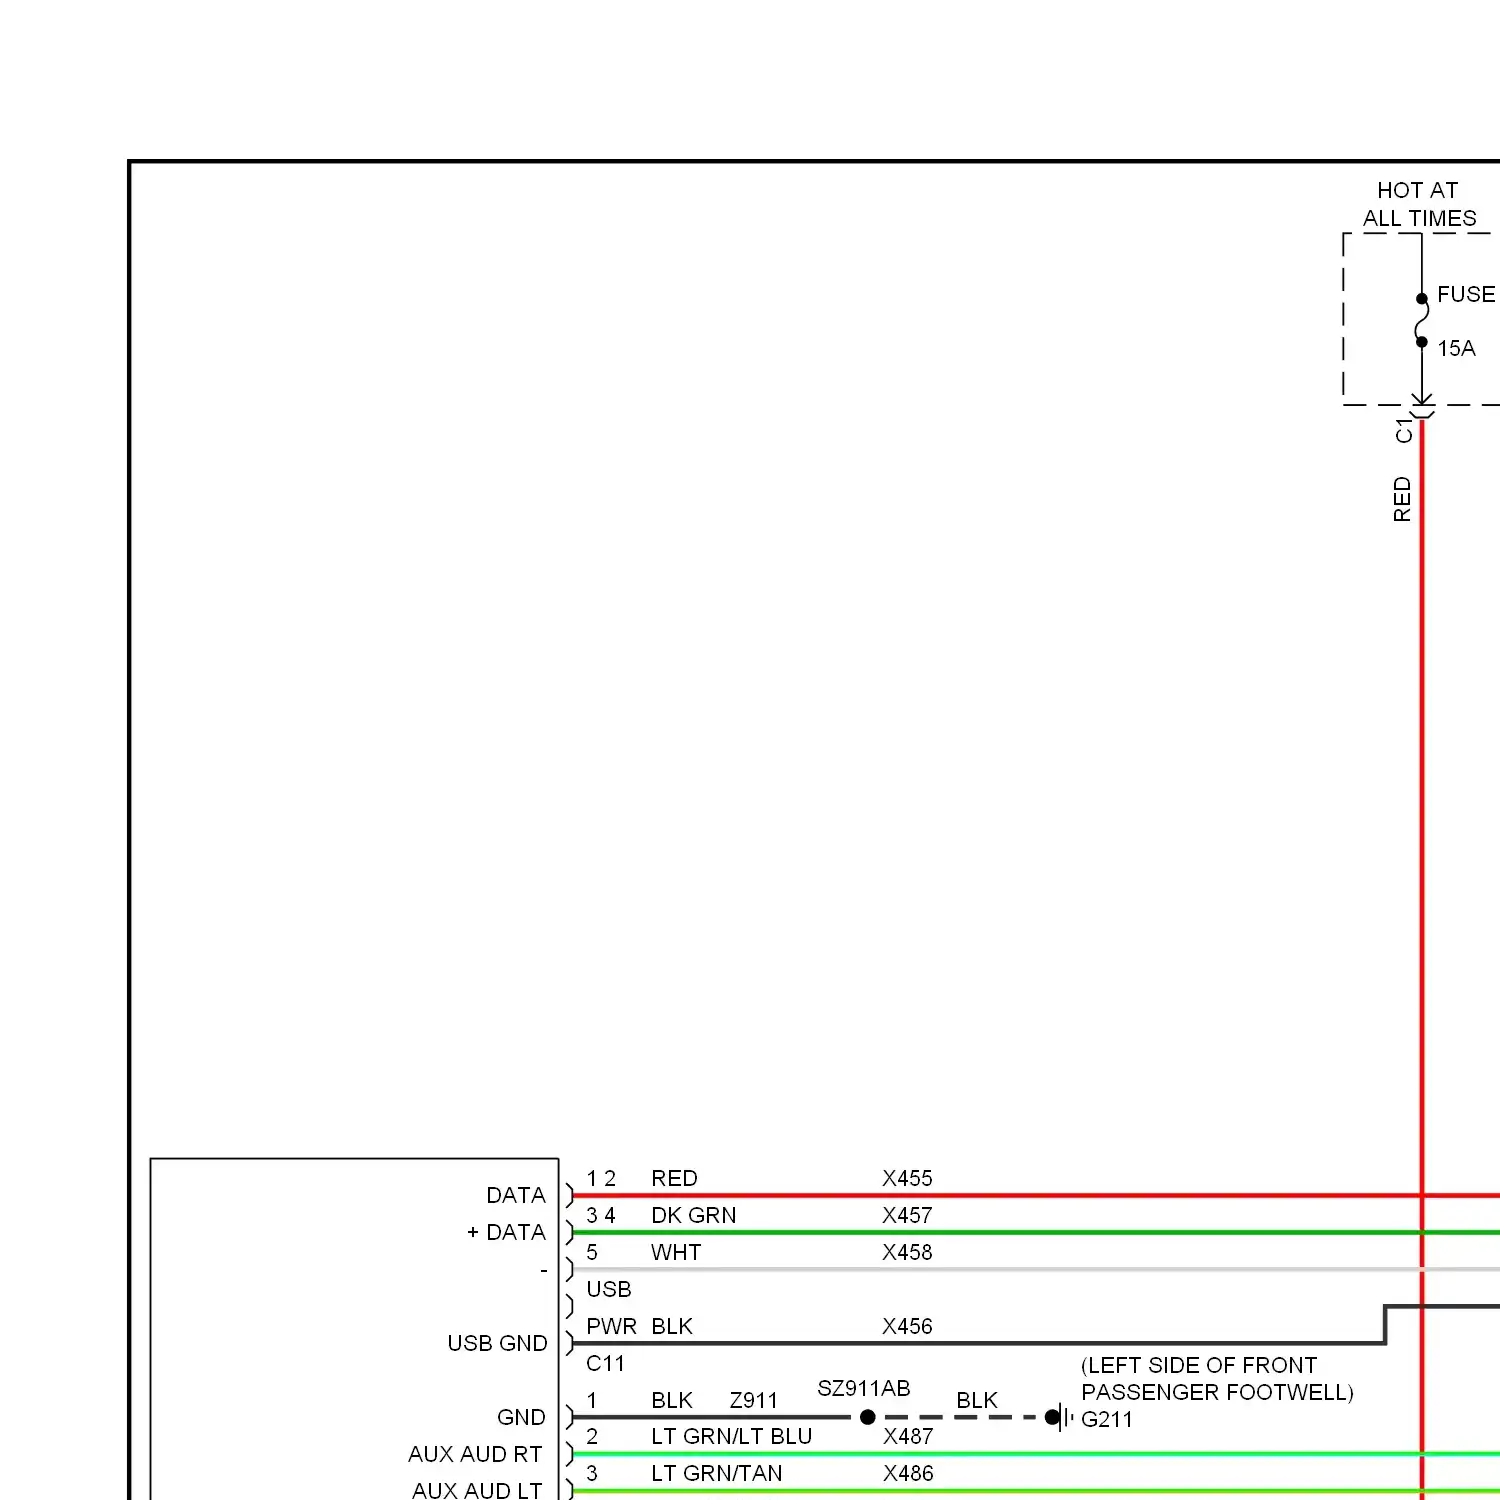Click the AUX AUD RT pin label

pyautogui.click(x=475, y=1454)
